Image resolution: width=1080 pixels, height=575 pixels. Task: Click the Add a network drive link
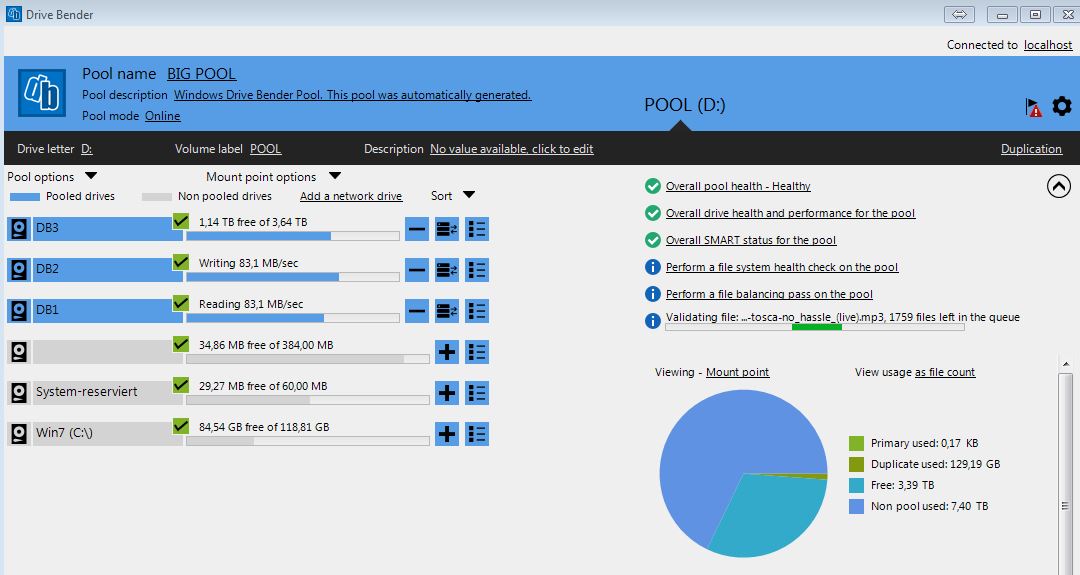351,196
